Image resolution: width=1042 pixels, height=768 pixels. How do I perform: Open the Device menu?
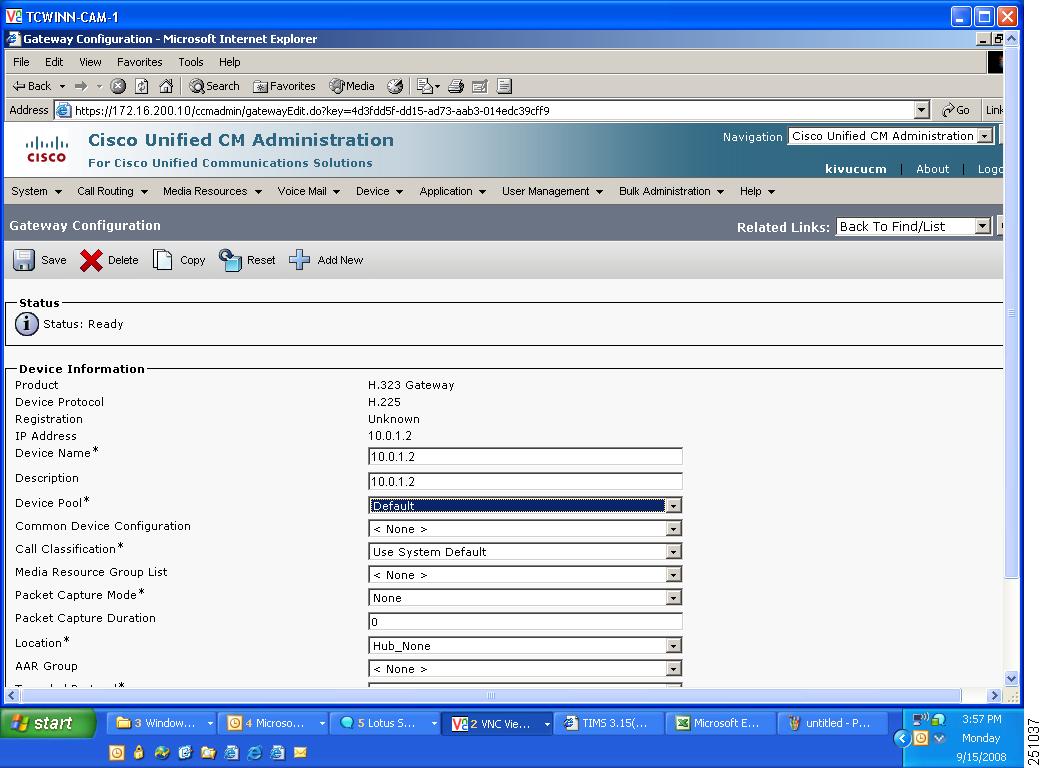379,191
